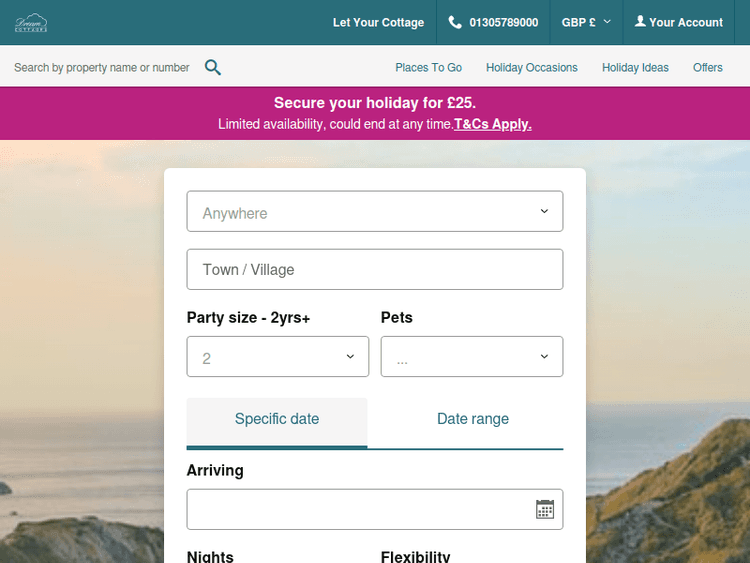Open the Holiday Ideas menu

point(635,68)
